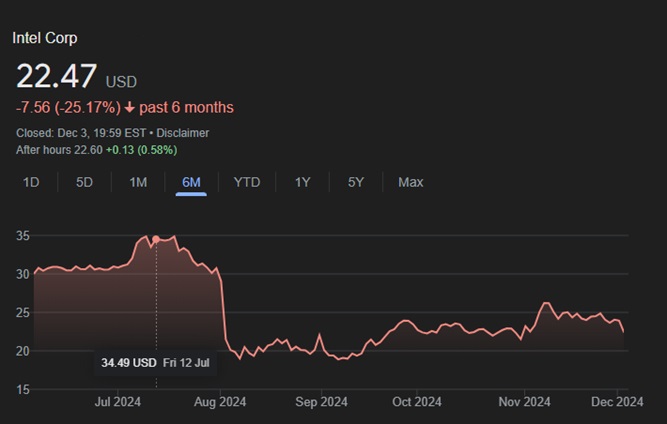Click the 35 y-axis label

23,236
